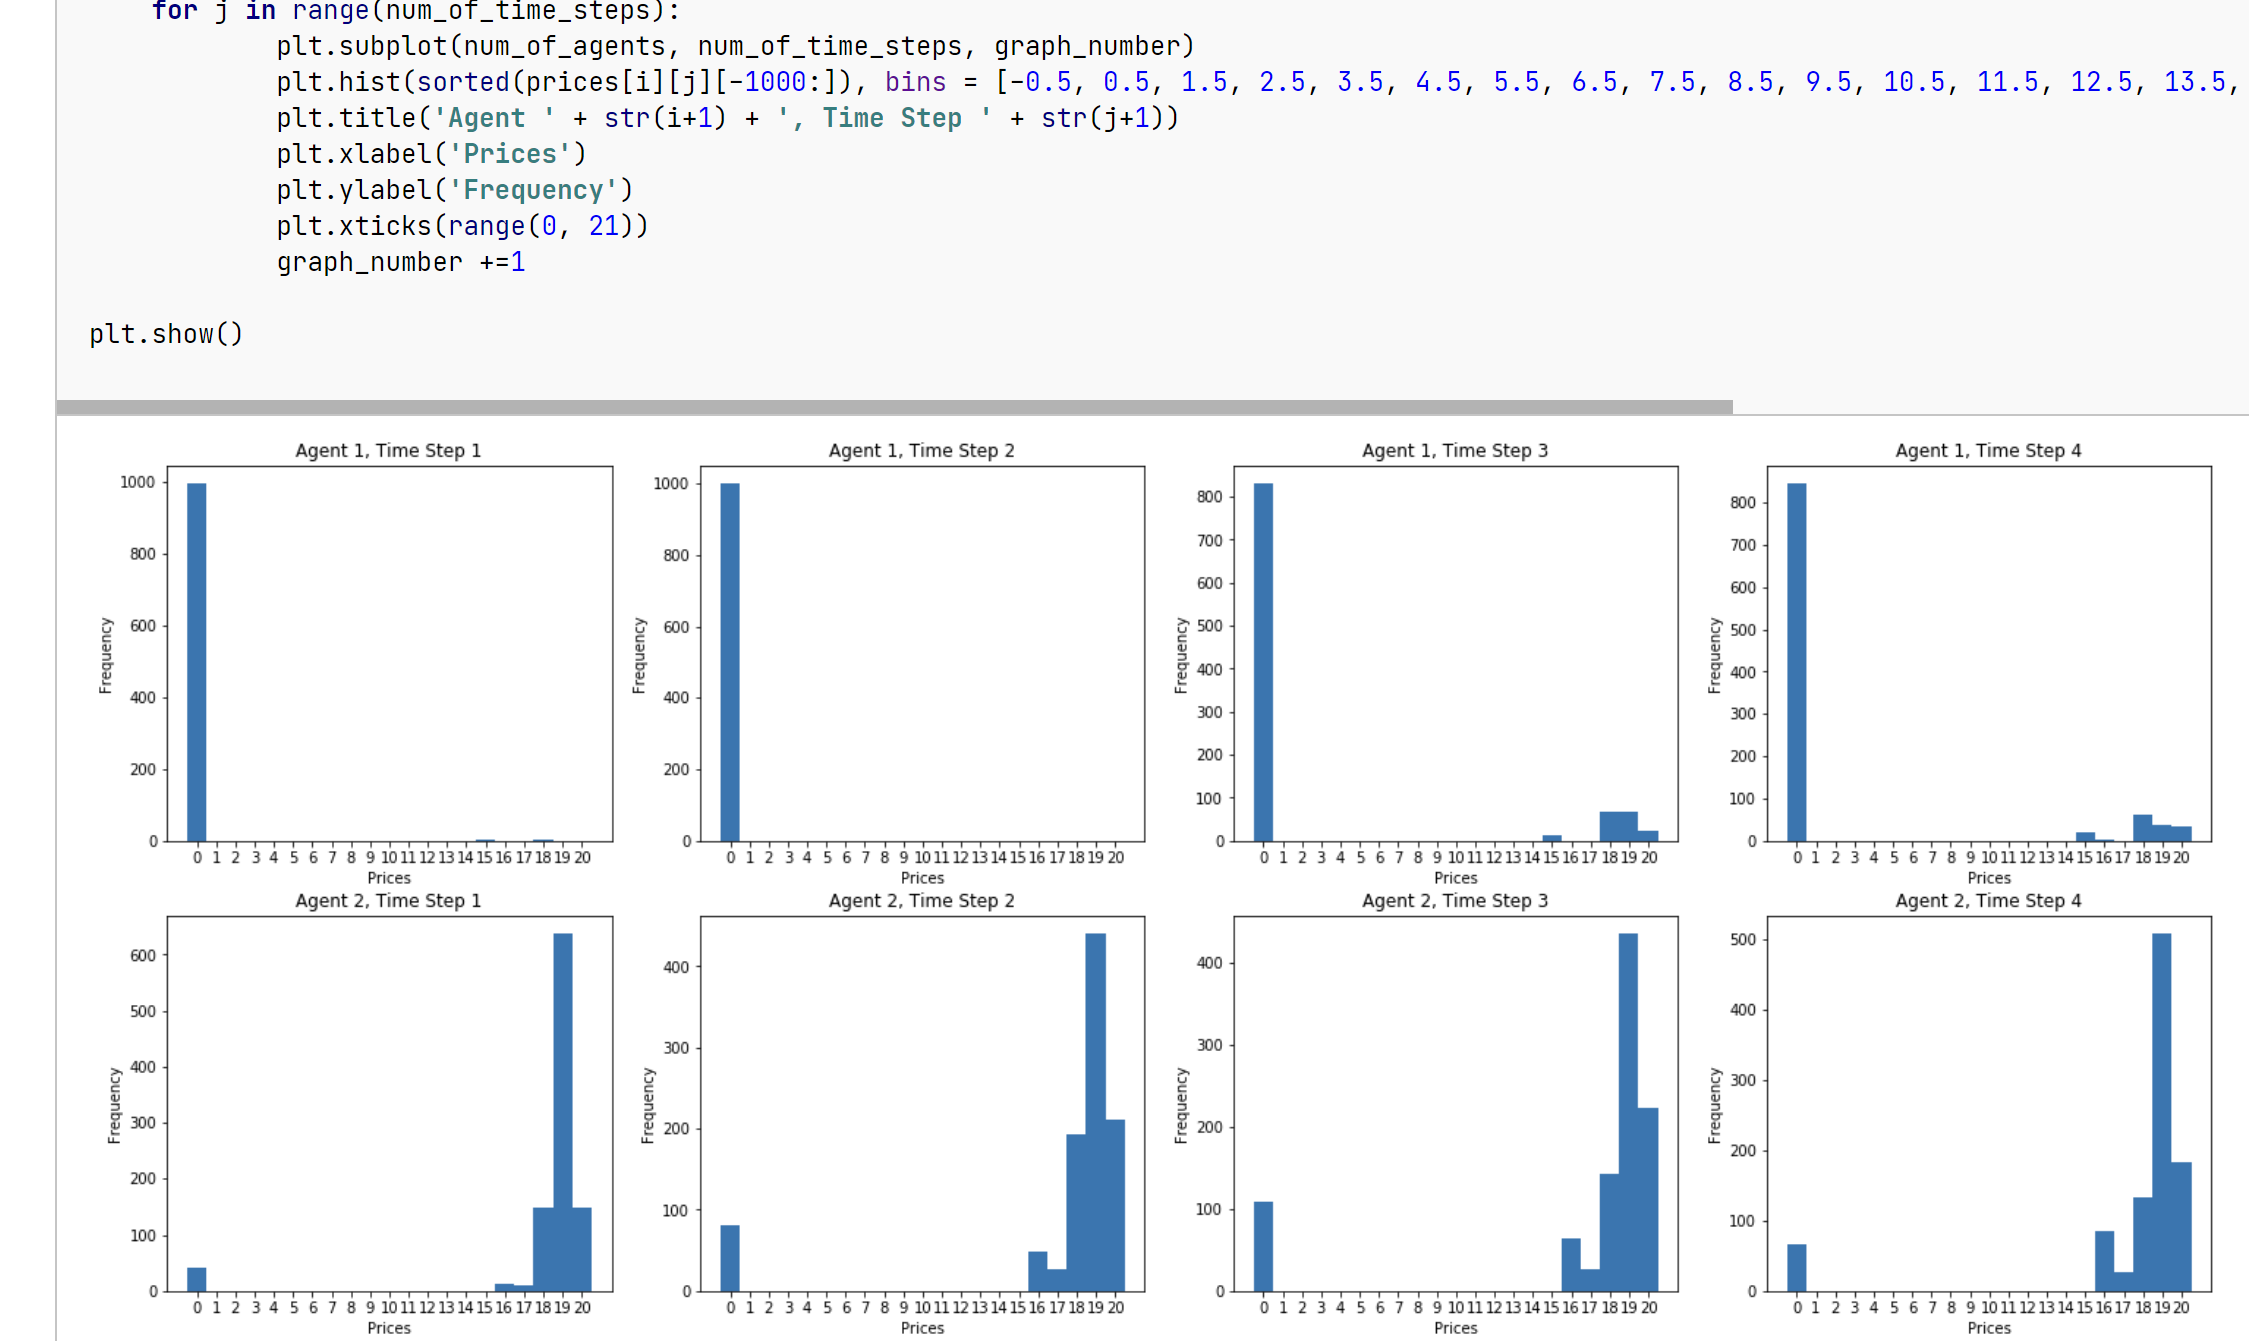
Task: Click the plt.title code line
Action: coord(728,118)
